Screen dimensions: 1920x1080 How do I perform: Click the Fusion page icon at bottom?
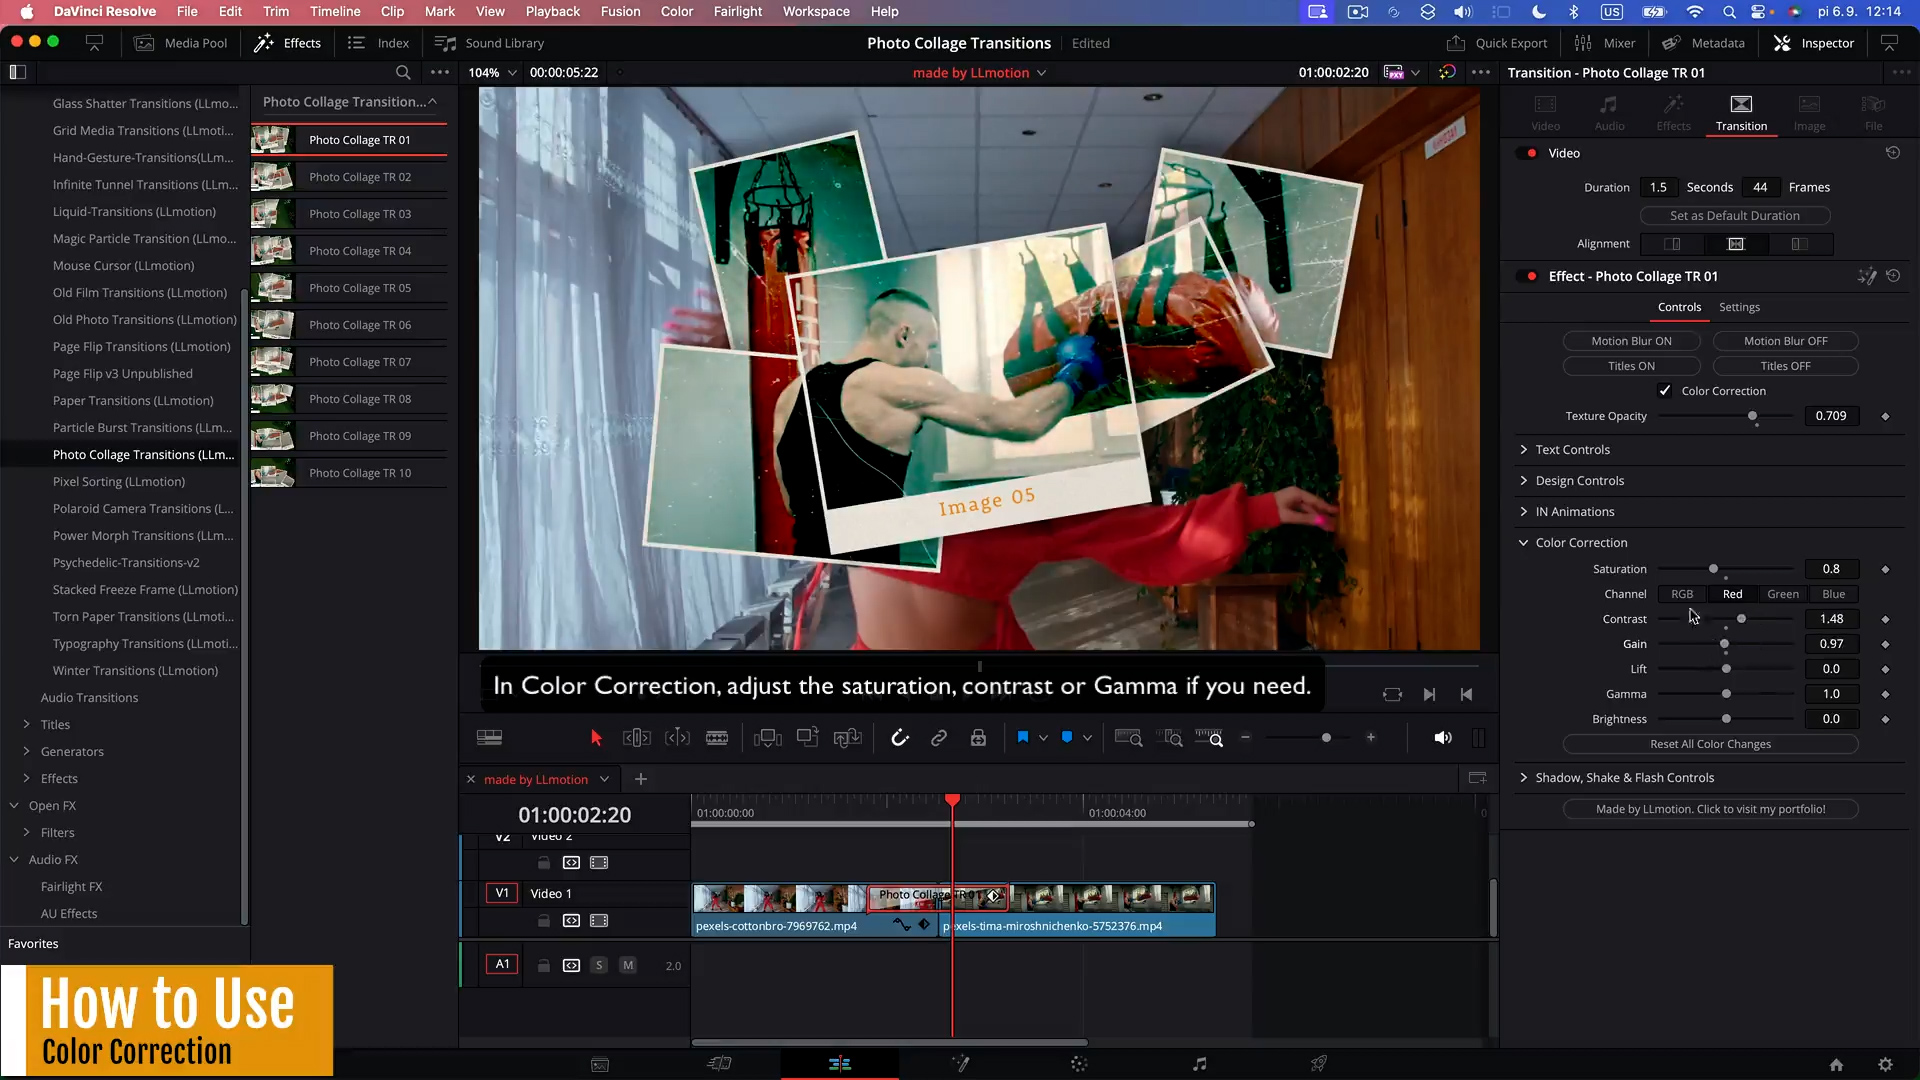pyautogui.click(x=960, y=1064)
